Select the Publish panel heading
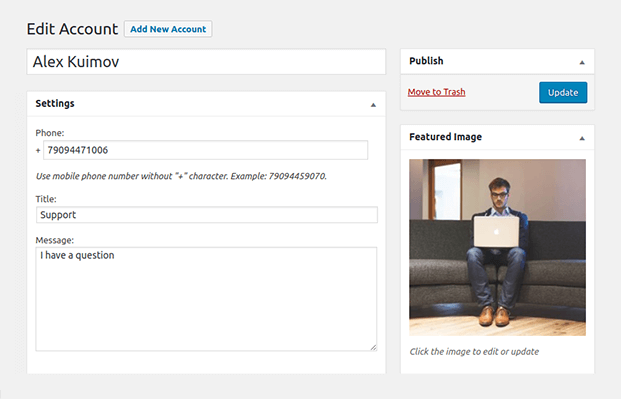The height and width of the screenshot is (399, 621). [426, 61]
